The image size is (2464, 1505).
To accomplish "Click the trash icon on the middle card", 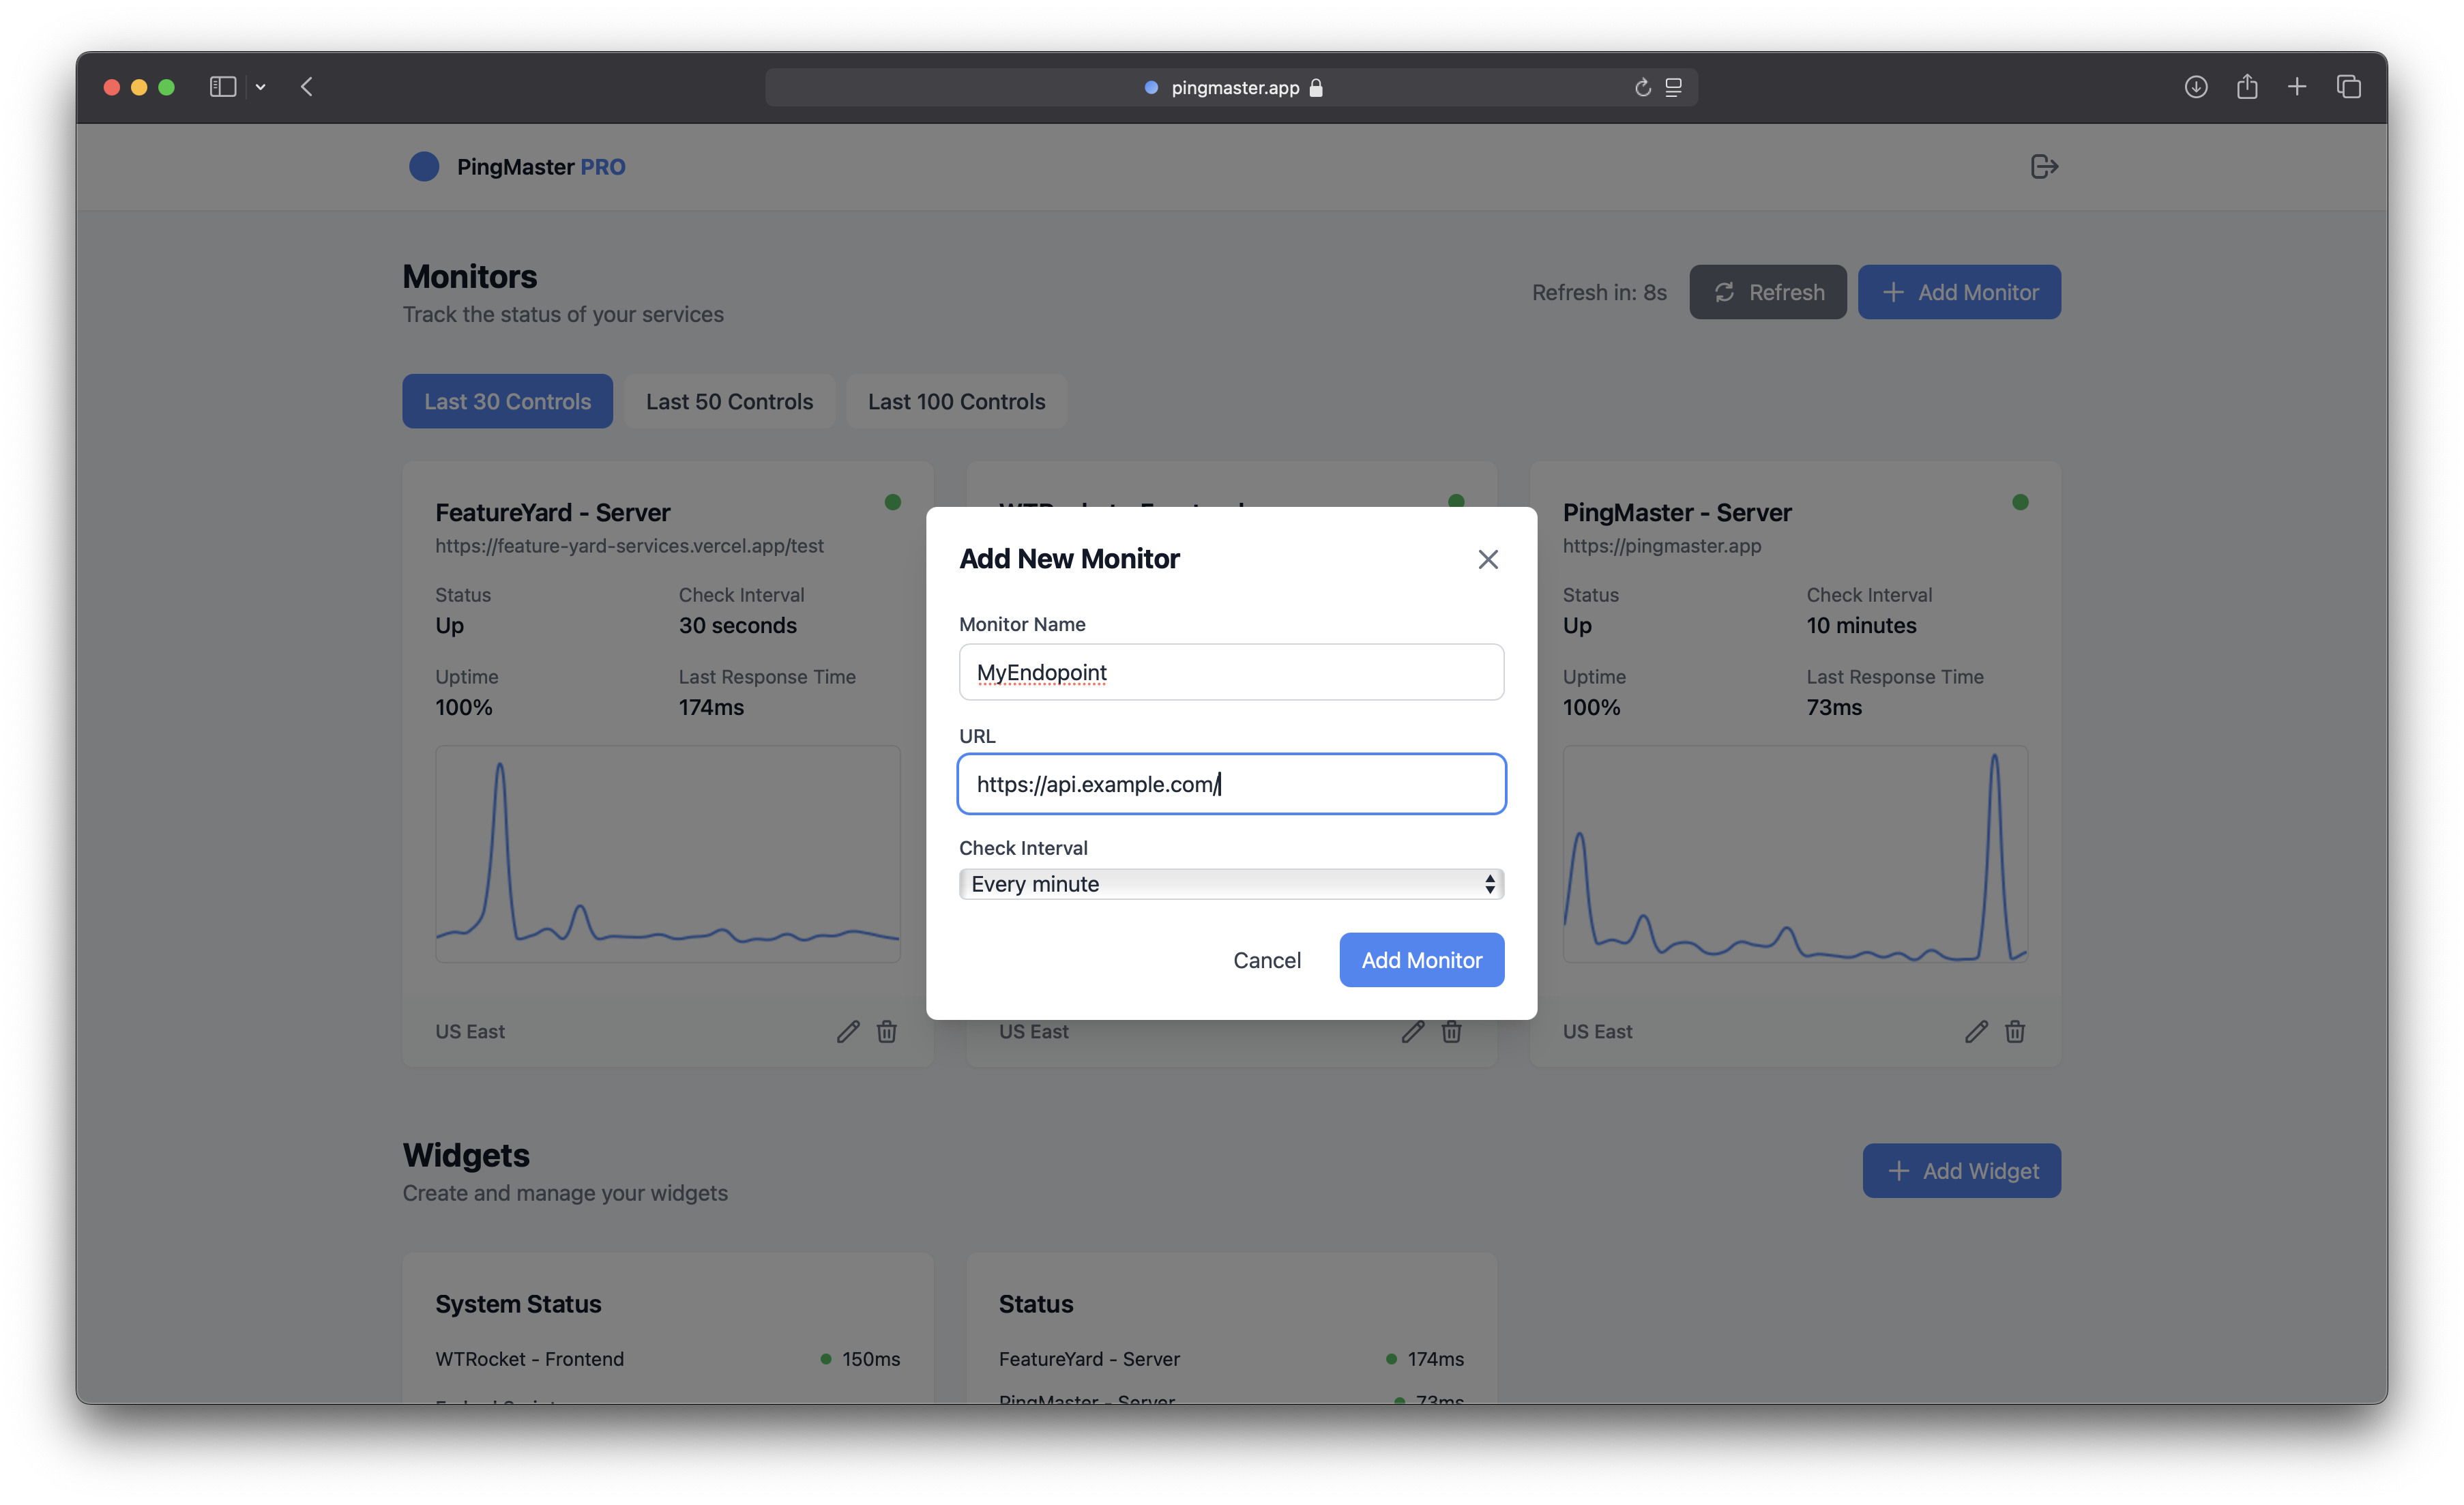I will (x=1451, y=1032).
